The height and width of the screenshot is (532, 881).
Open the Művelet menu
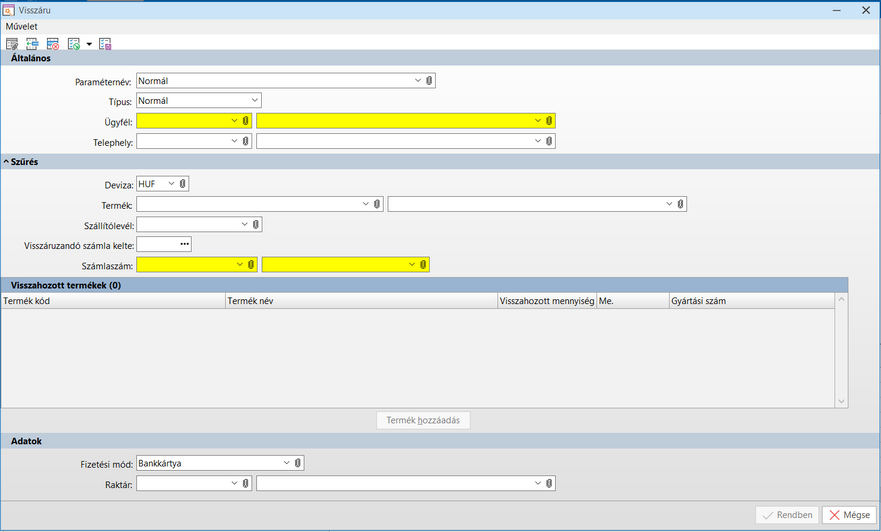pos(22,26)
